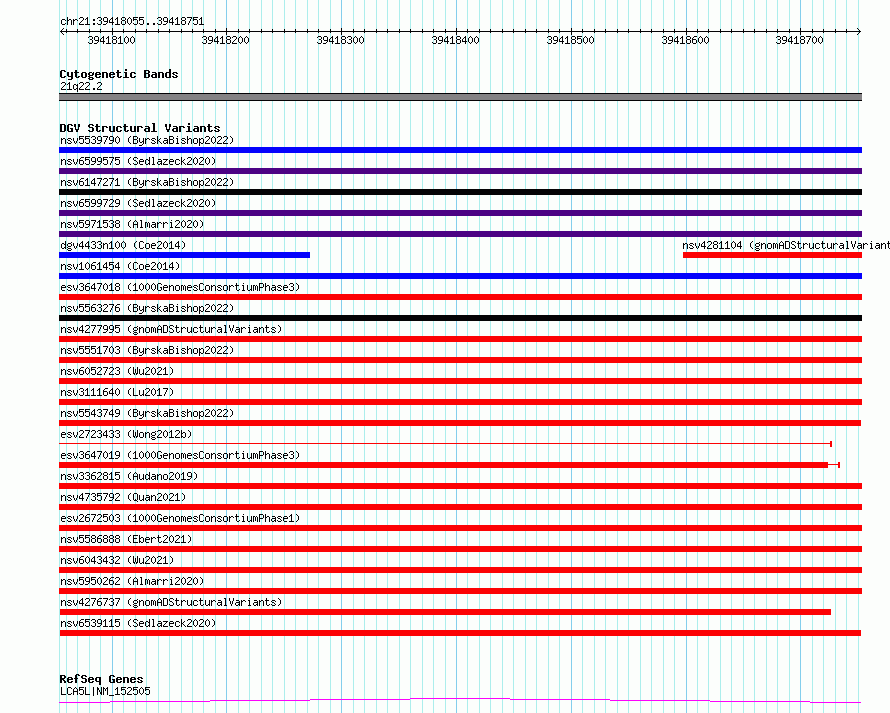Click the magenta LCA5L gene line
890x713 pixels.
pos(460,701)
